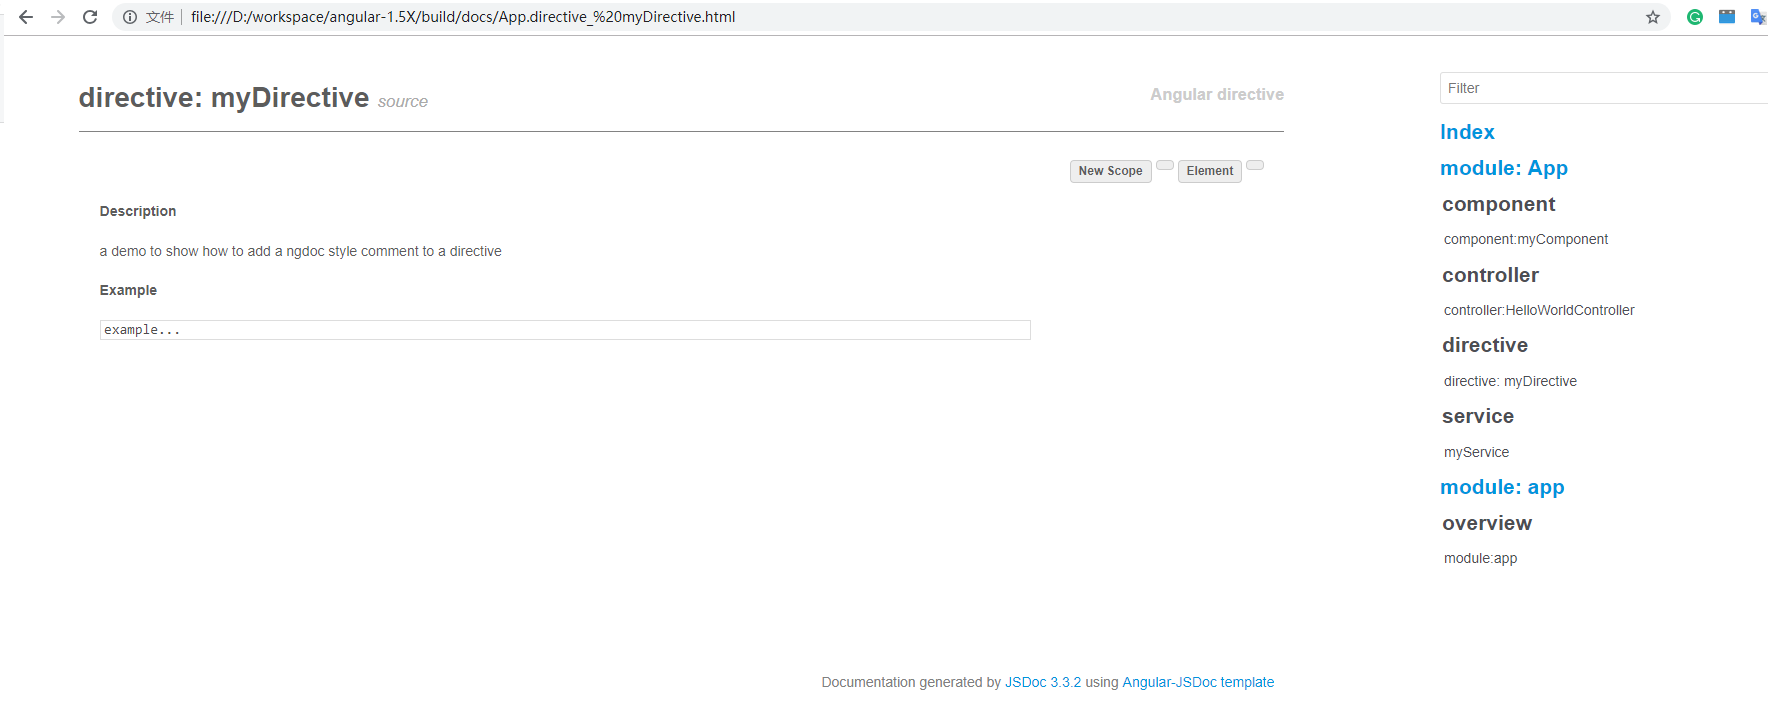Select the component heading in sidebar
1768x719 pixels.
(1499, 204)
